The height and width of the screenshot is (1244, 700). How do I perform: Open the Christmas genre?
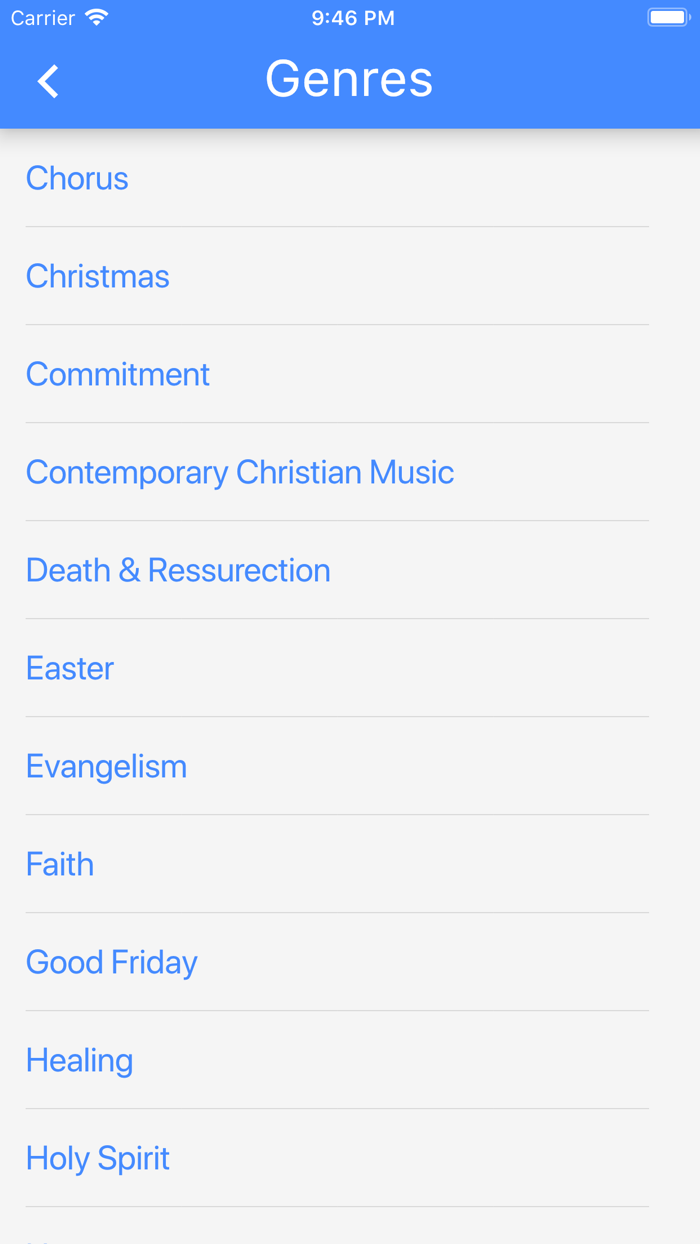coord(97,278)
